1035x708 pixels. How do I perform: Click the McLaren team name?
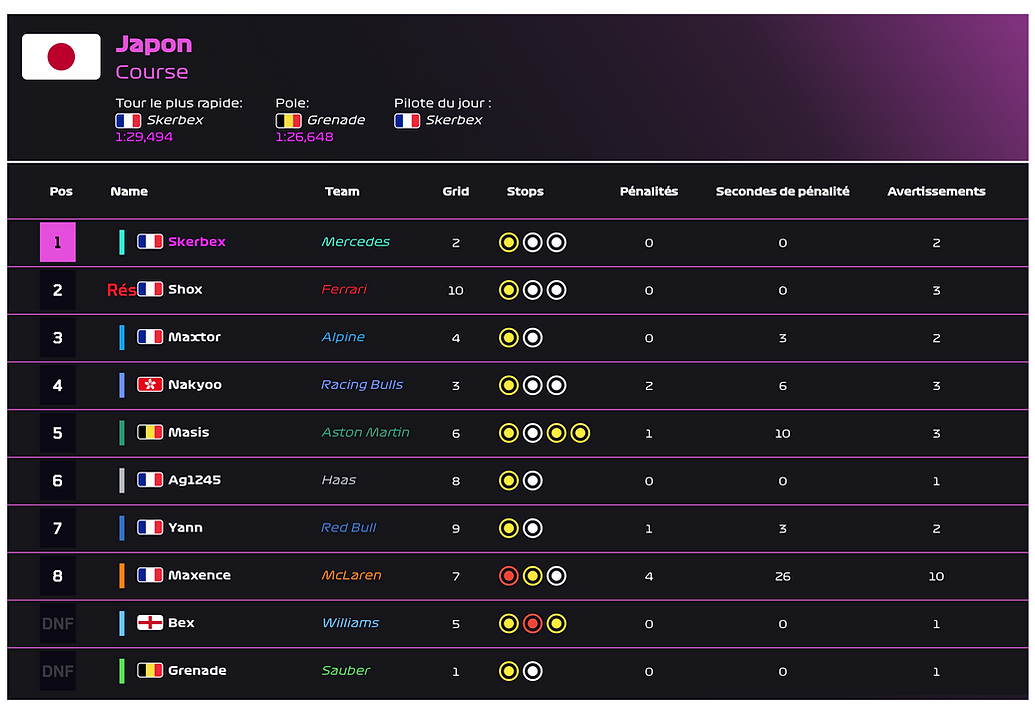[x=351, y=575]
